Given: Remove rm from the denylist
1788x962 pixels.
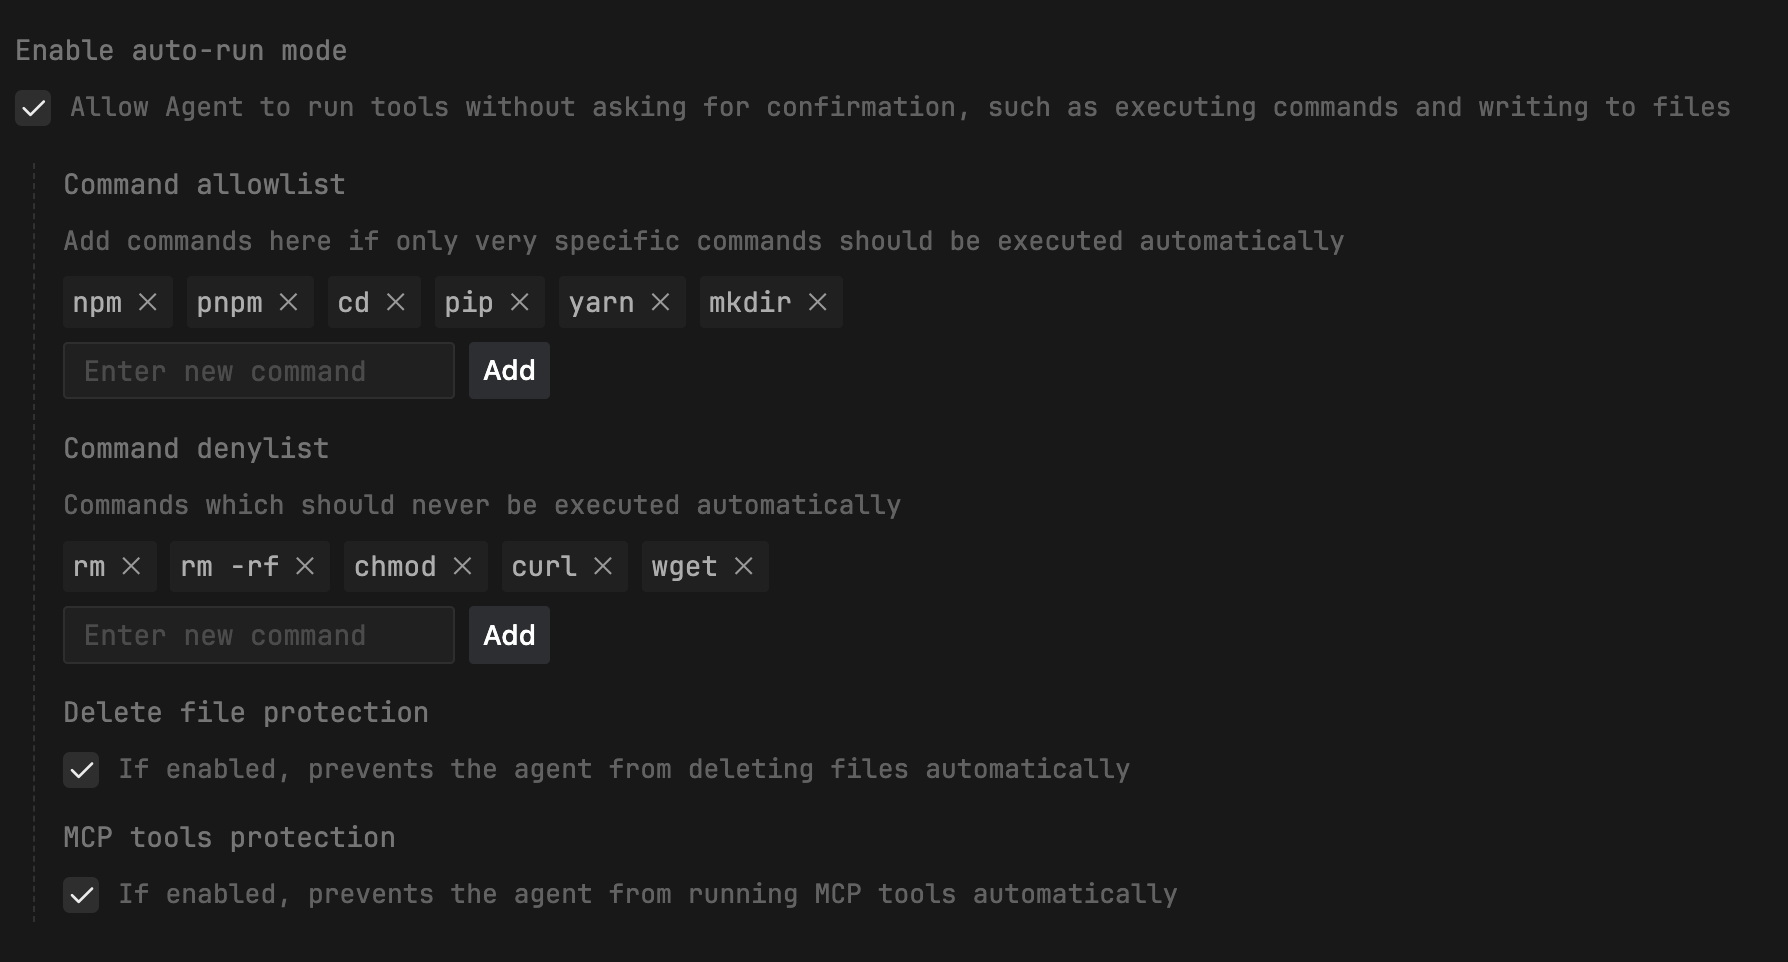Looking at the screenshot, I should [x=131, y=566].
